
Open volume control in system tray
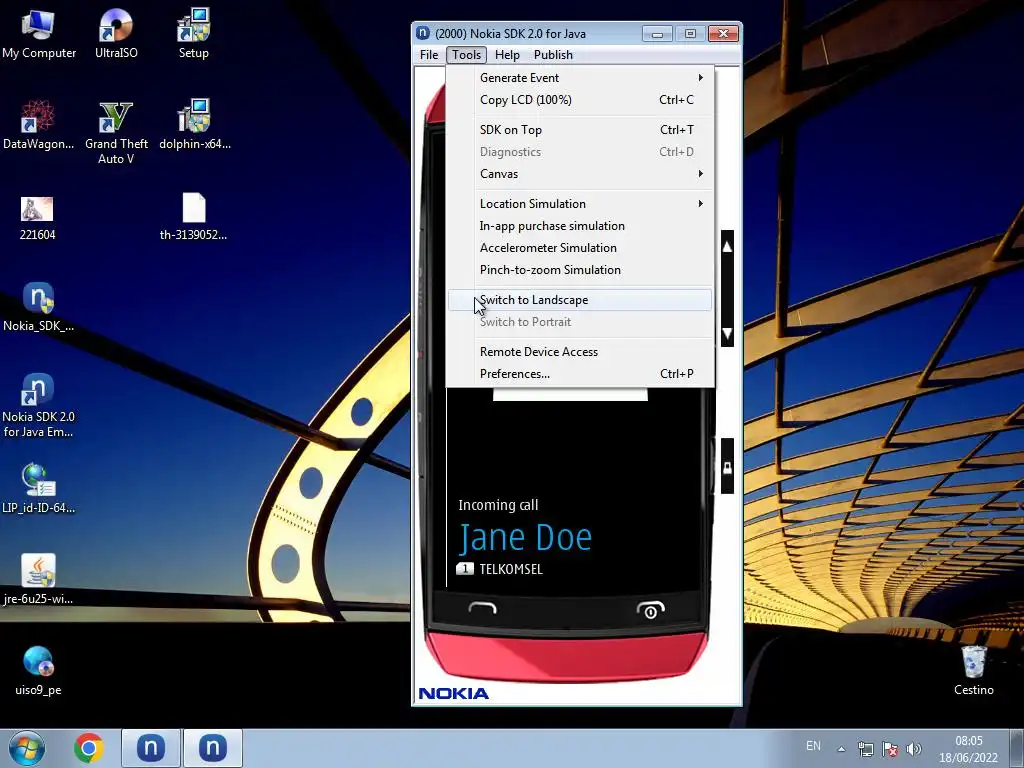click(914, 749)
